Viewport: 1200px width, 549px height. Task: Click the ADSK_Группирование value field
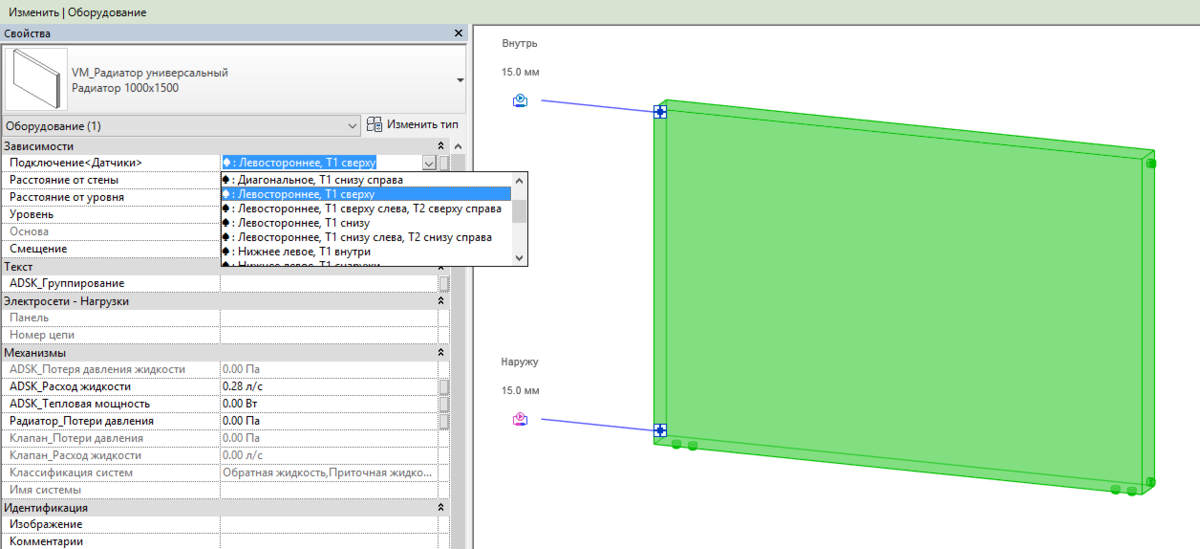pos(329,284)
